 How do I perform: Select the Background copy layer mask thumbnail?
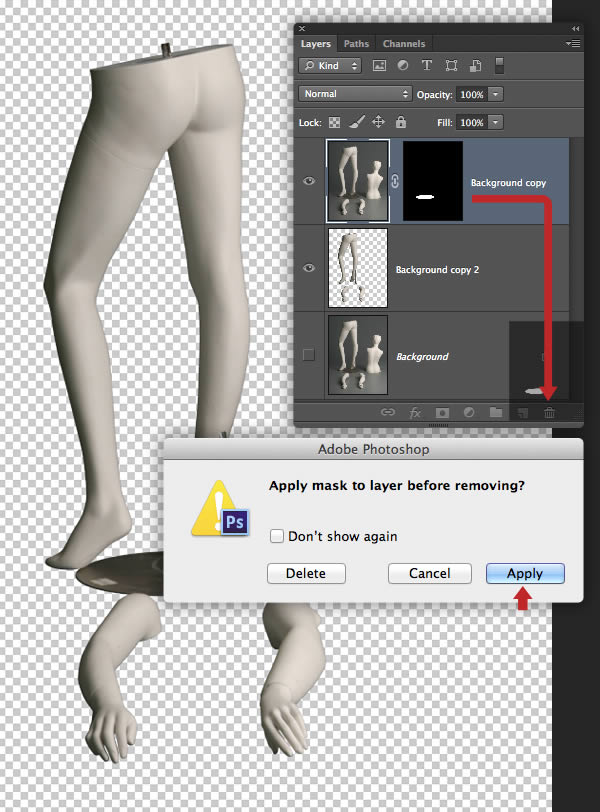(x=432, y=181)
